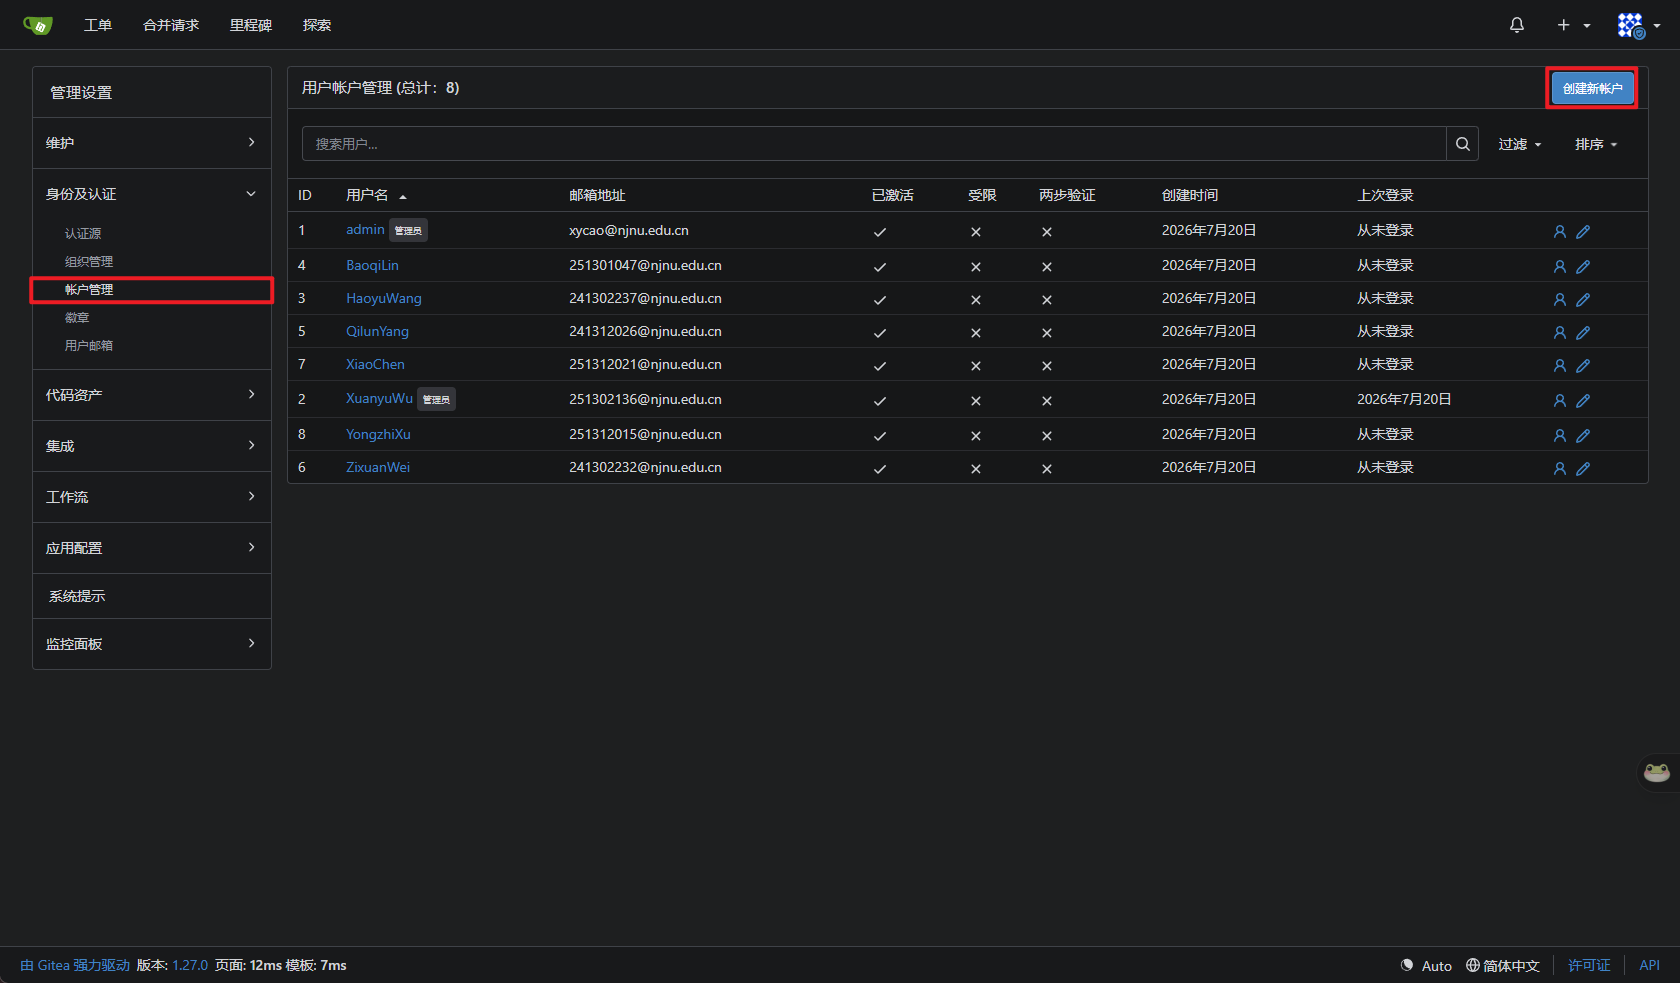The height and width of the screenshot is (983, 1680).
Task: Click into the 搜索用户 search field
Action: pyautogui.click(x=874, y=144)
